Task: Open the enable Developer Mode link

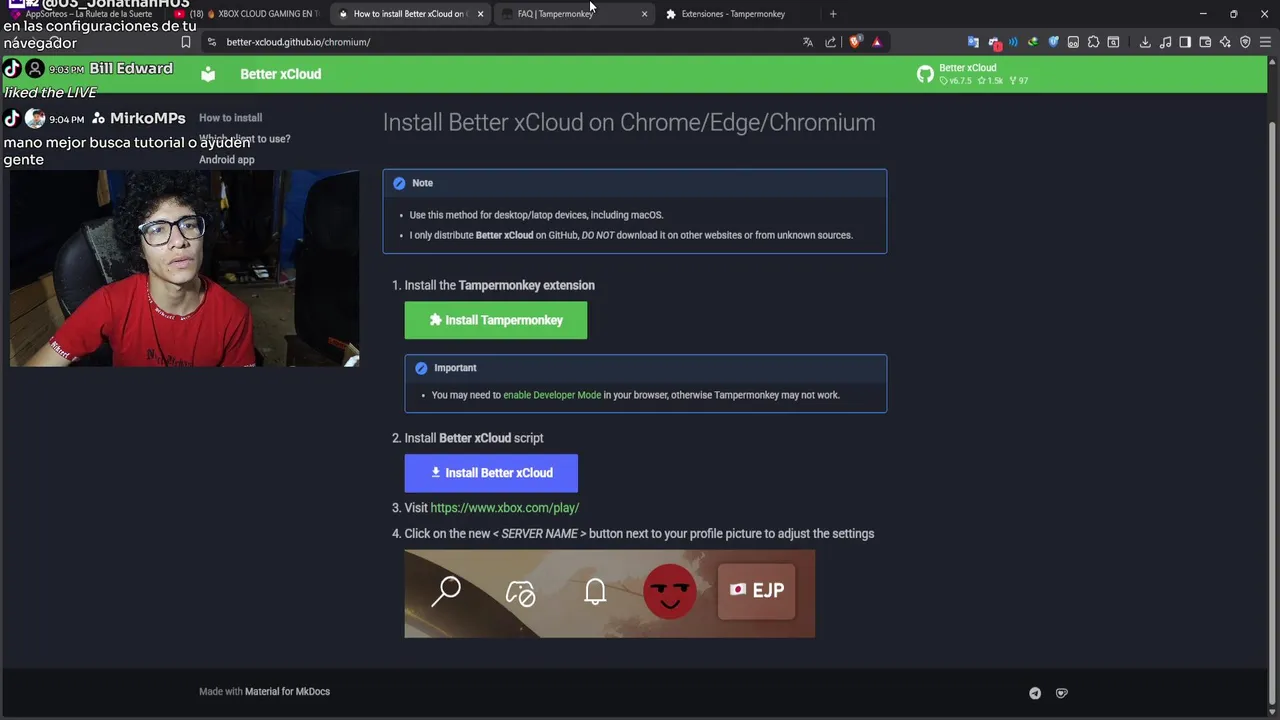Action: click(552, 395)
